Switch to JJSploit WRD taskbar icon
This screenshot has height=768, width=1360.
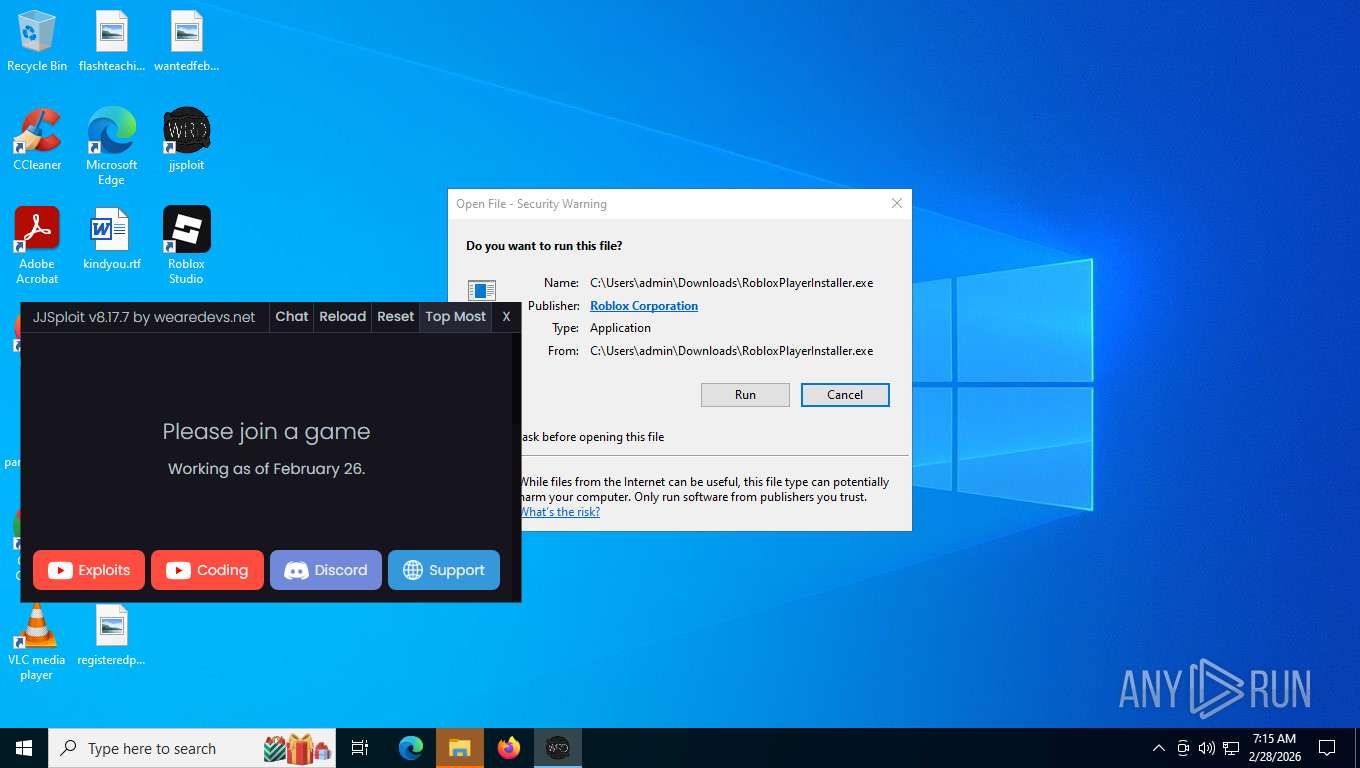coord(558,748)
